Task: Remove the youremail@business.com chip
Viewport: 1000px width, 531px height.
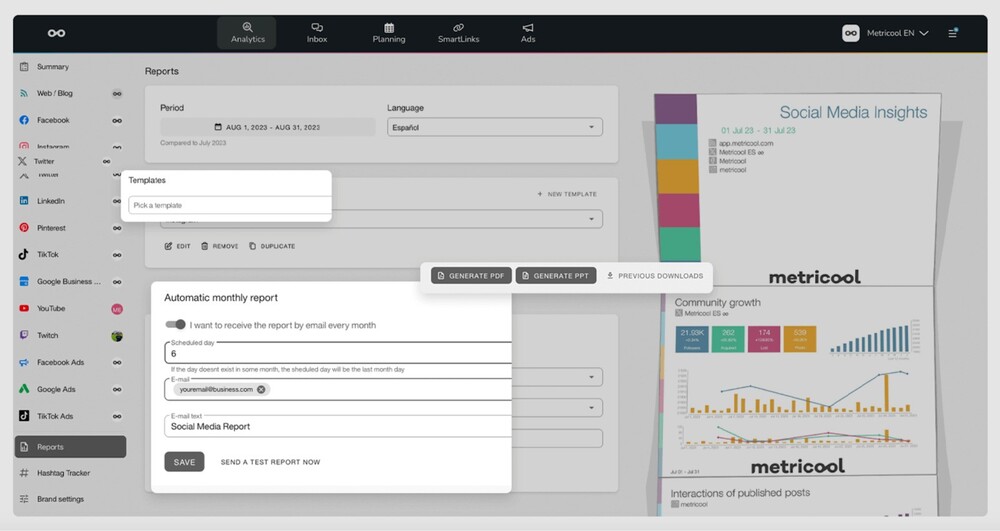Action: pos(261,389)
